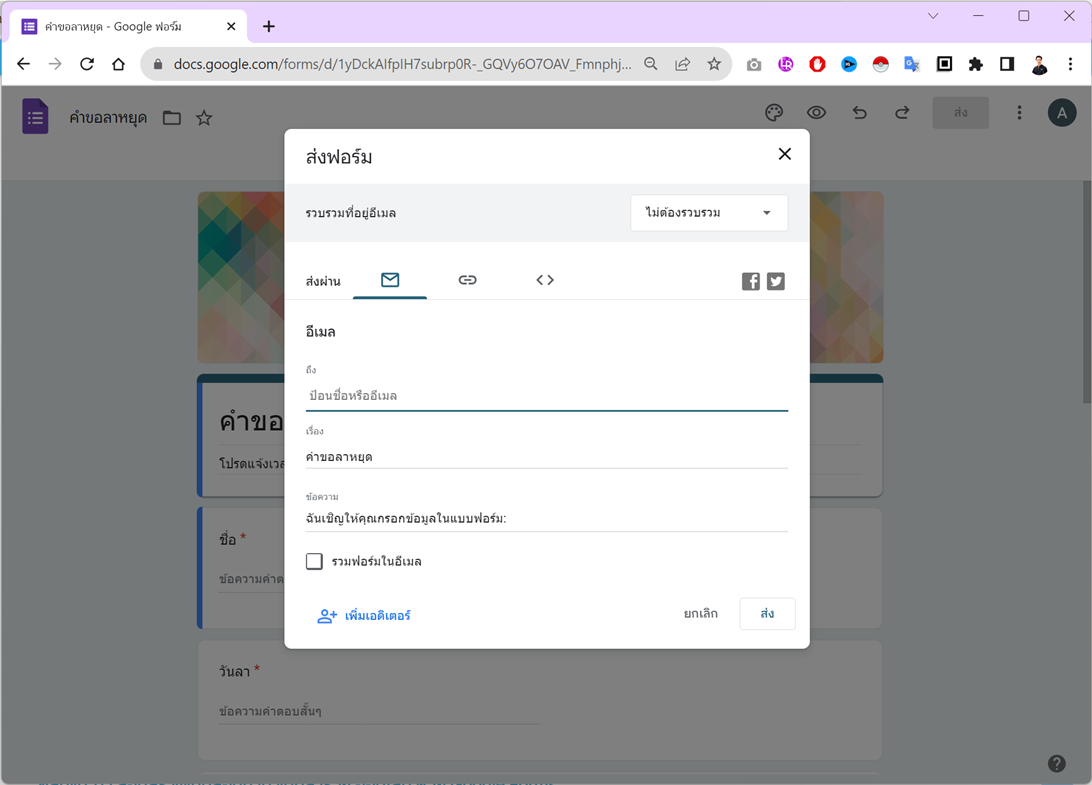The width and height of the screenshot is (1092, 785).
Task: Open the theme customization palette icon
Action: 774,113
